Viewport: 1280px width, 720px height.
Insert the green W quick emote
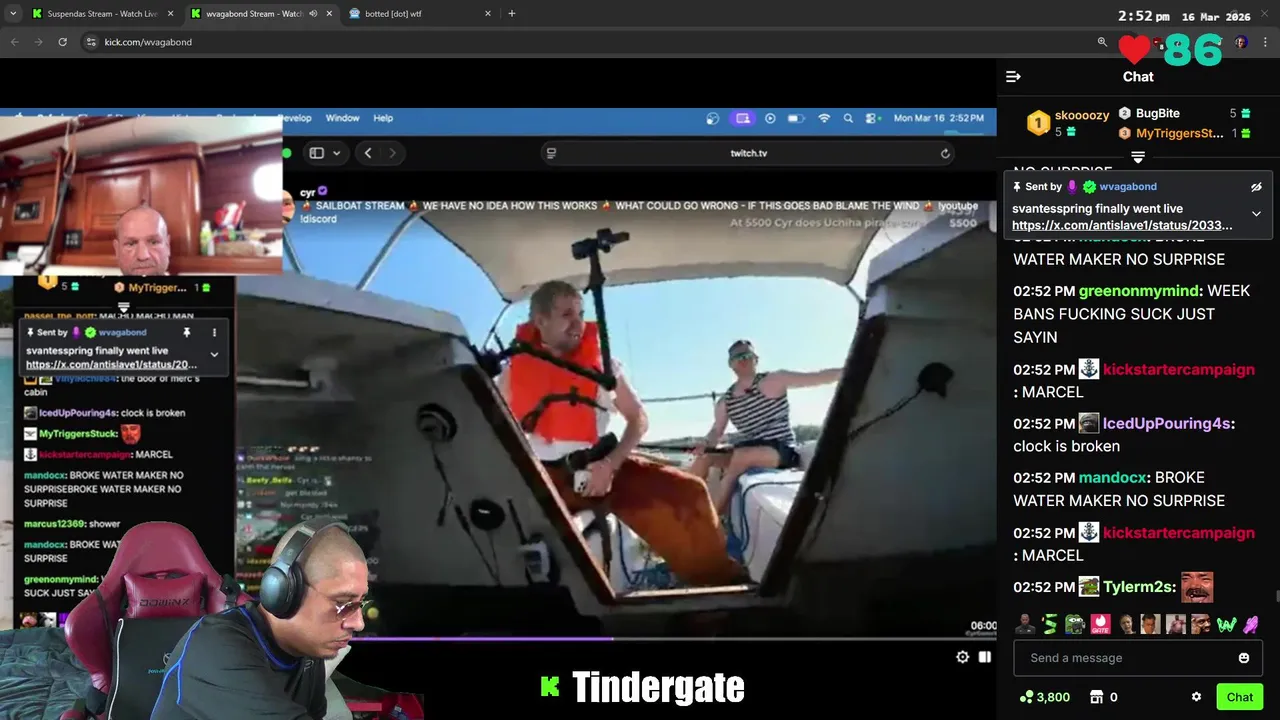pyautogui.click(x=1226, y=625)
